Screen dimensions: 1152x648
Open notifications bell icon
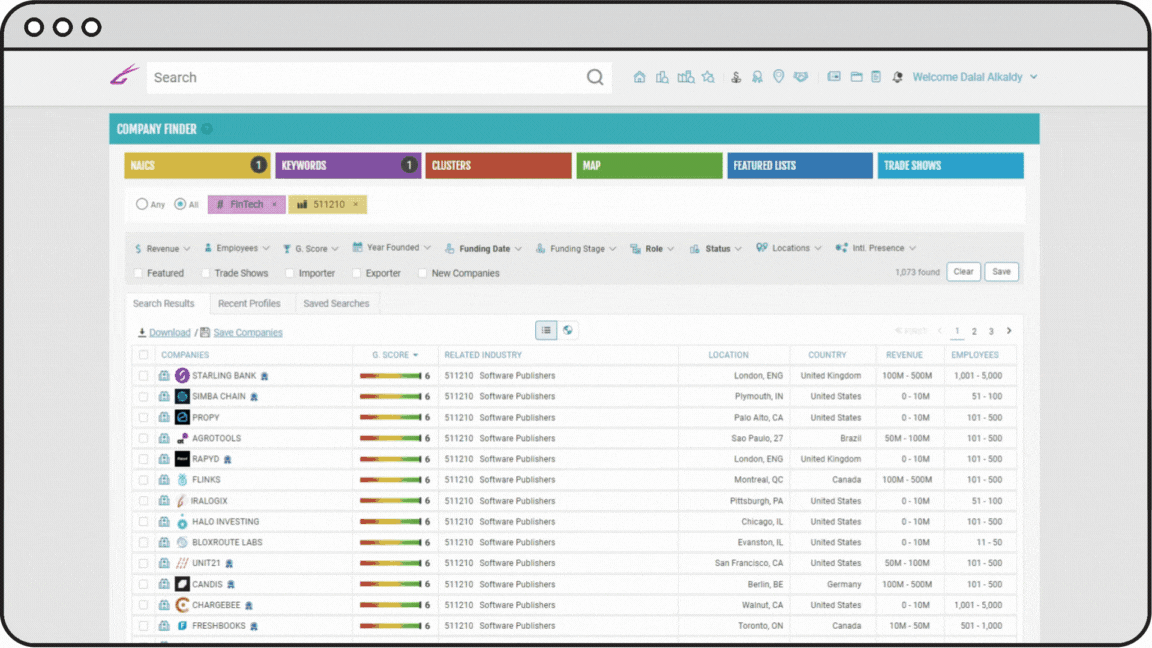click(x=897, y=77)
